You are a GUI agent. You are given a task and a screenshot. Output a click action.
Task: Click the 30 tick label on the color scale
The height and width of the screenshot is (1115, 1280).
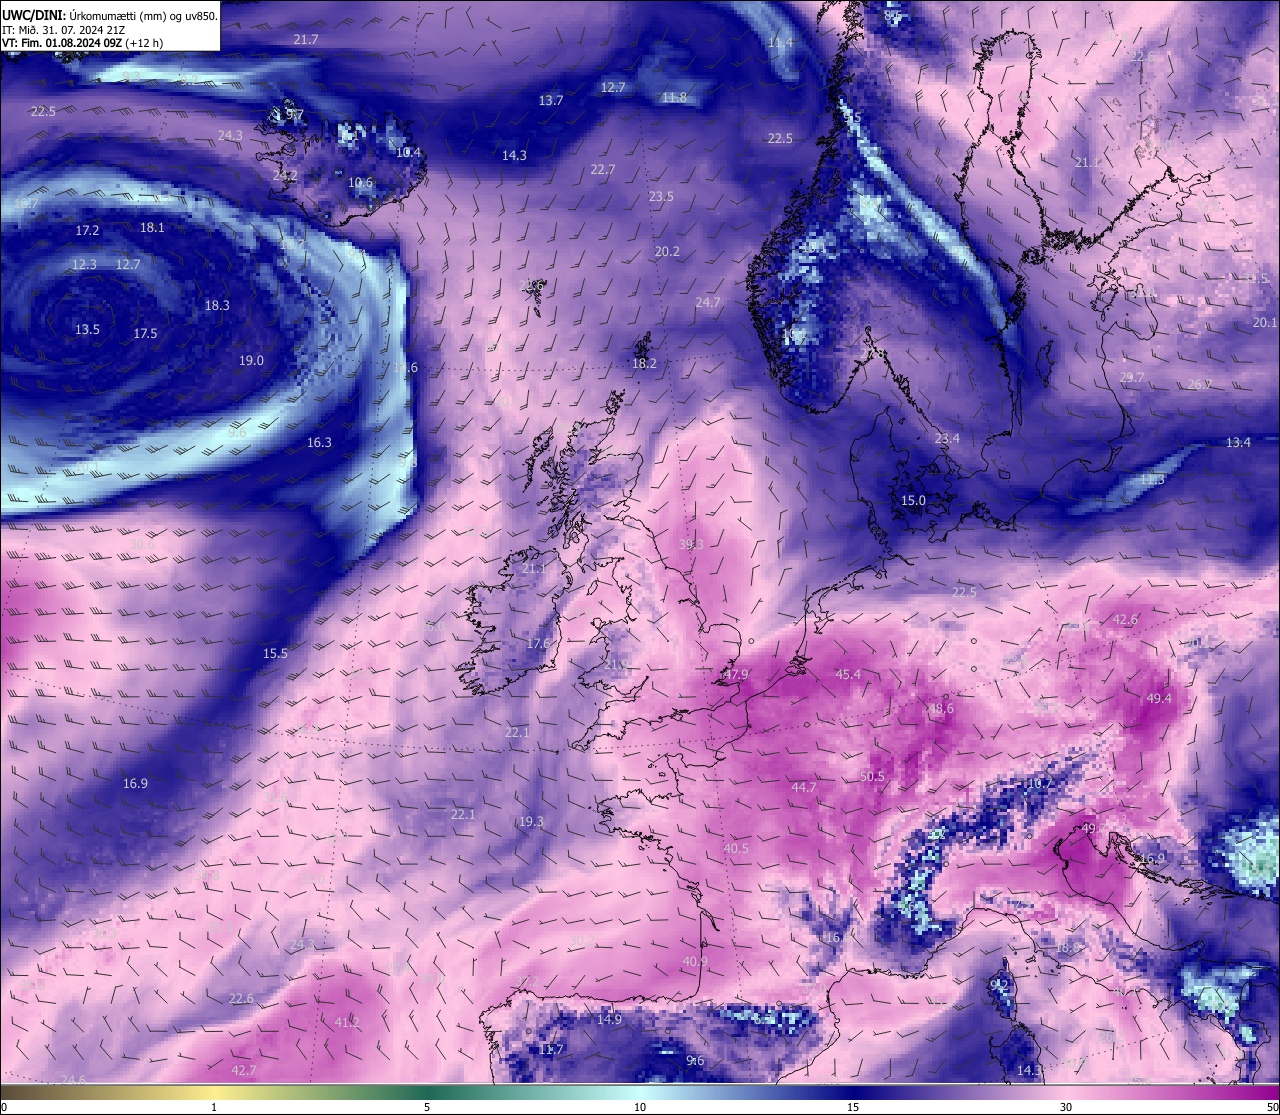pos(1066,1107)
